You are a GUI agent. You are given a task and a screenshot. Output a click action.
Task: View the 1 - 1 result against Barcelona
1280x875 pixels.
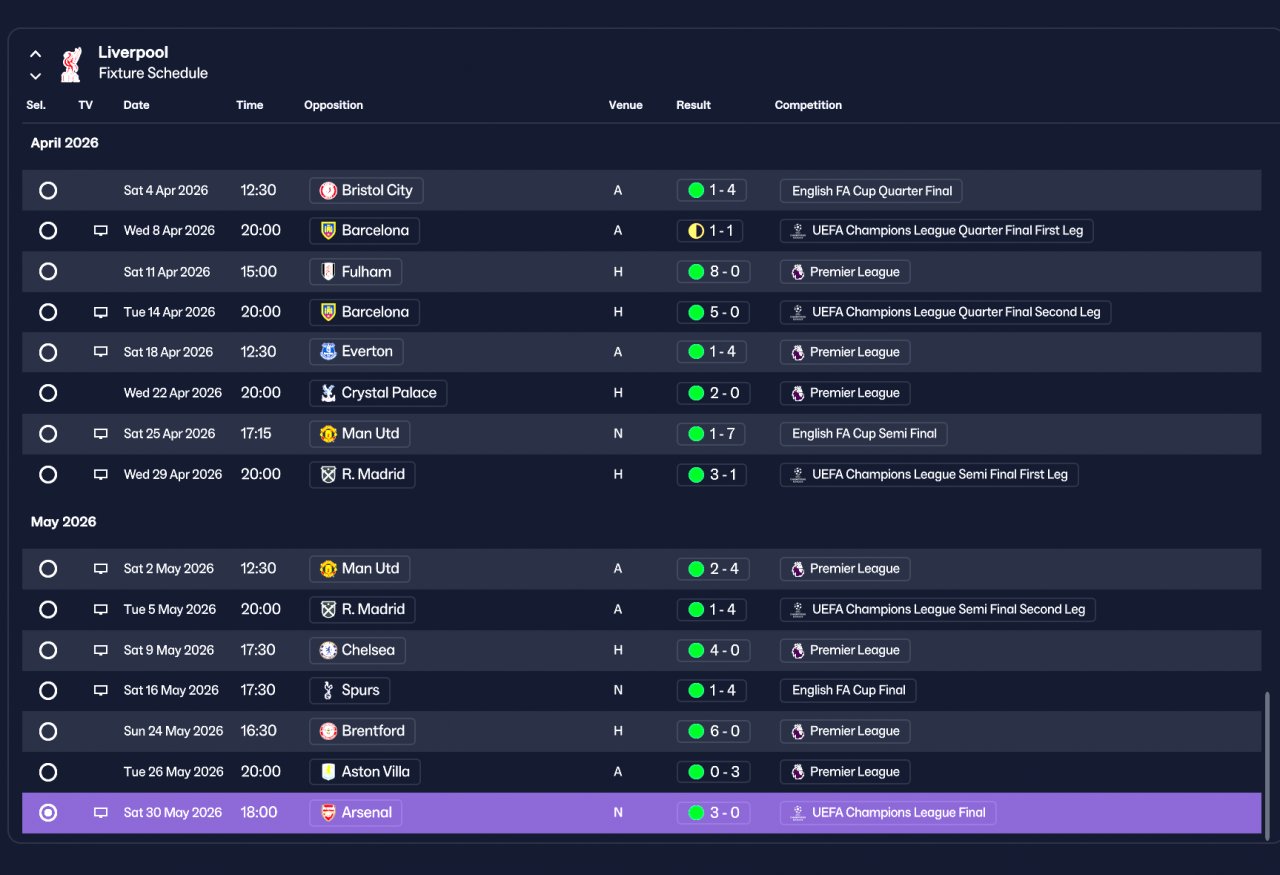point(712,231)
